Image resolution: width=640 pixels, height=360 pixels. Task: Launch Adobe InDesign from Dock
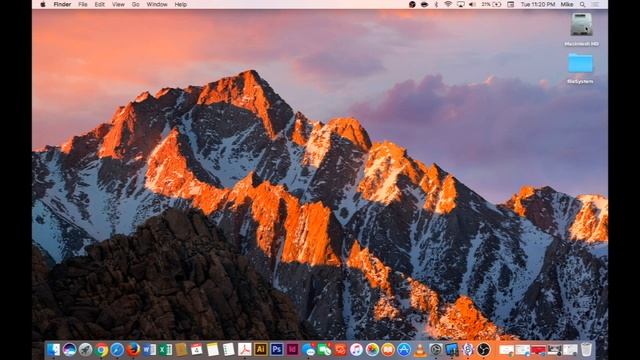[292, 350]
